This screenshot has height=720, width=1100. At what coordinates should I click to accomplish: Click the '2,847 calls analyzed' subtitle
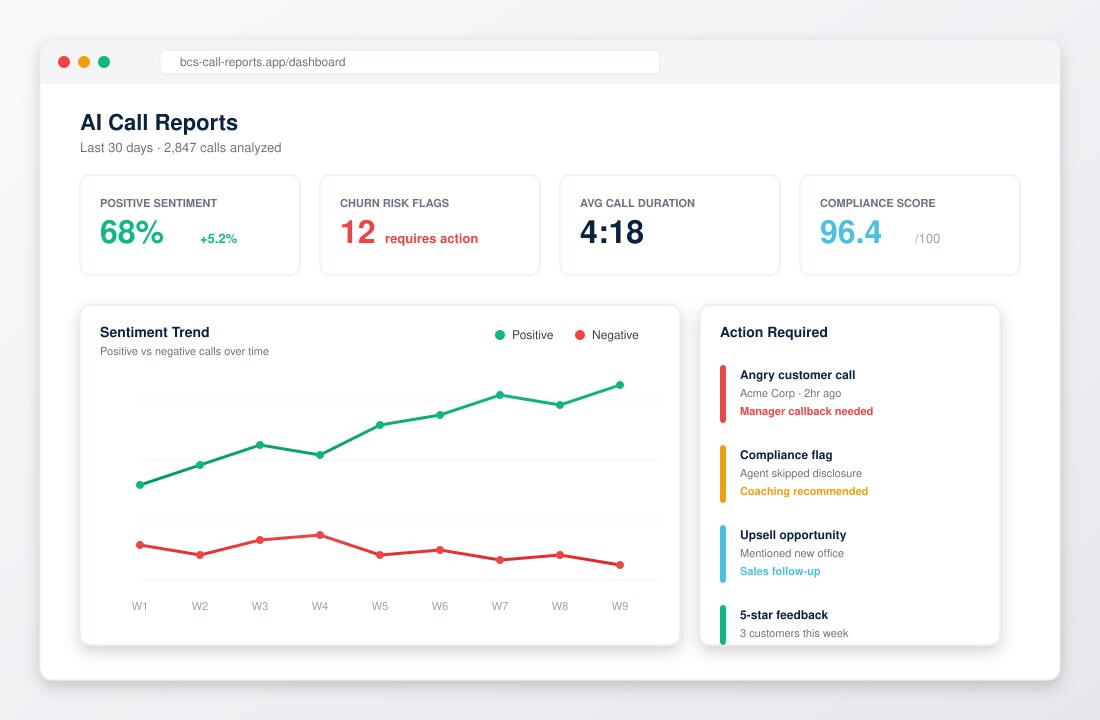coord(222,147)
